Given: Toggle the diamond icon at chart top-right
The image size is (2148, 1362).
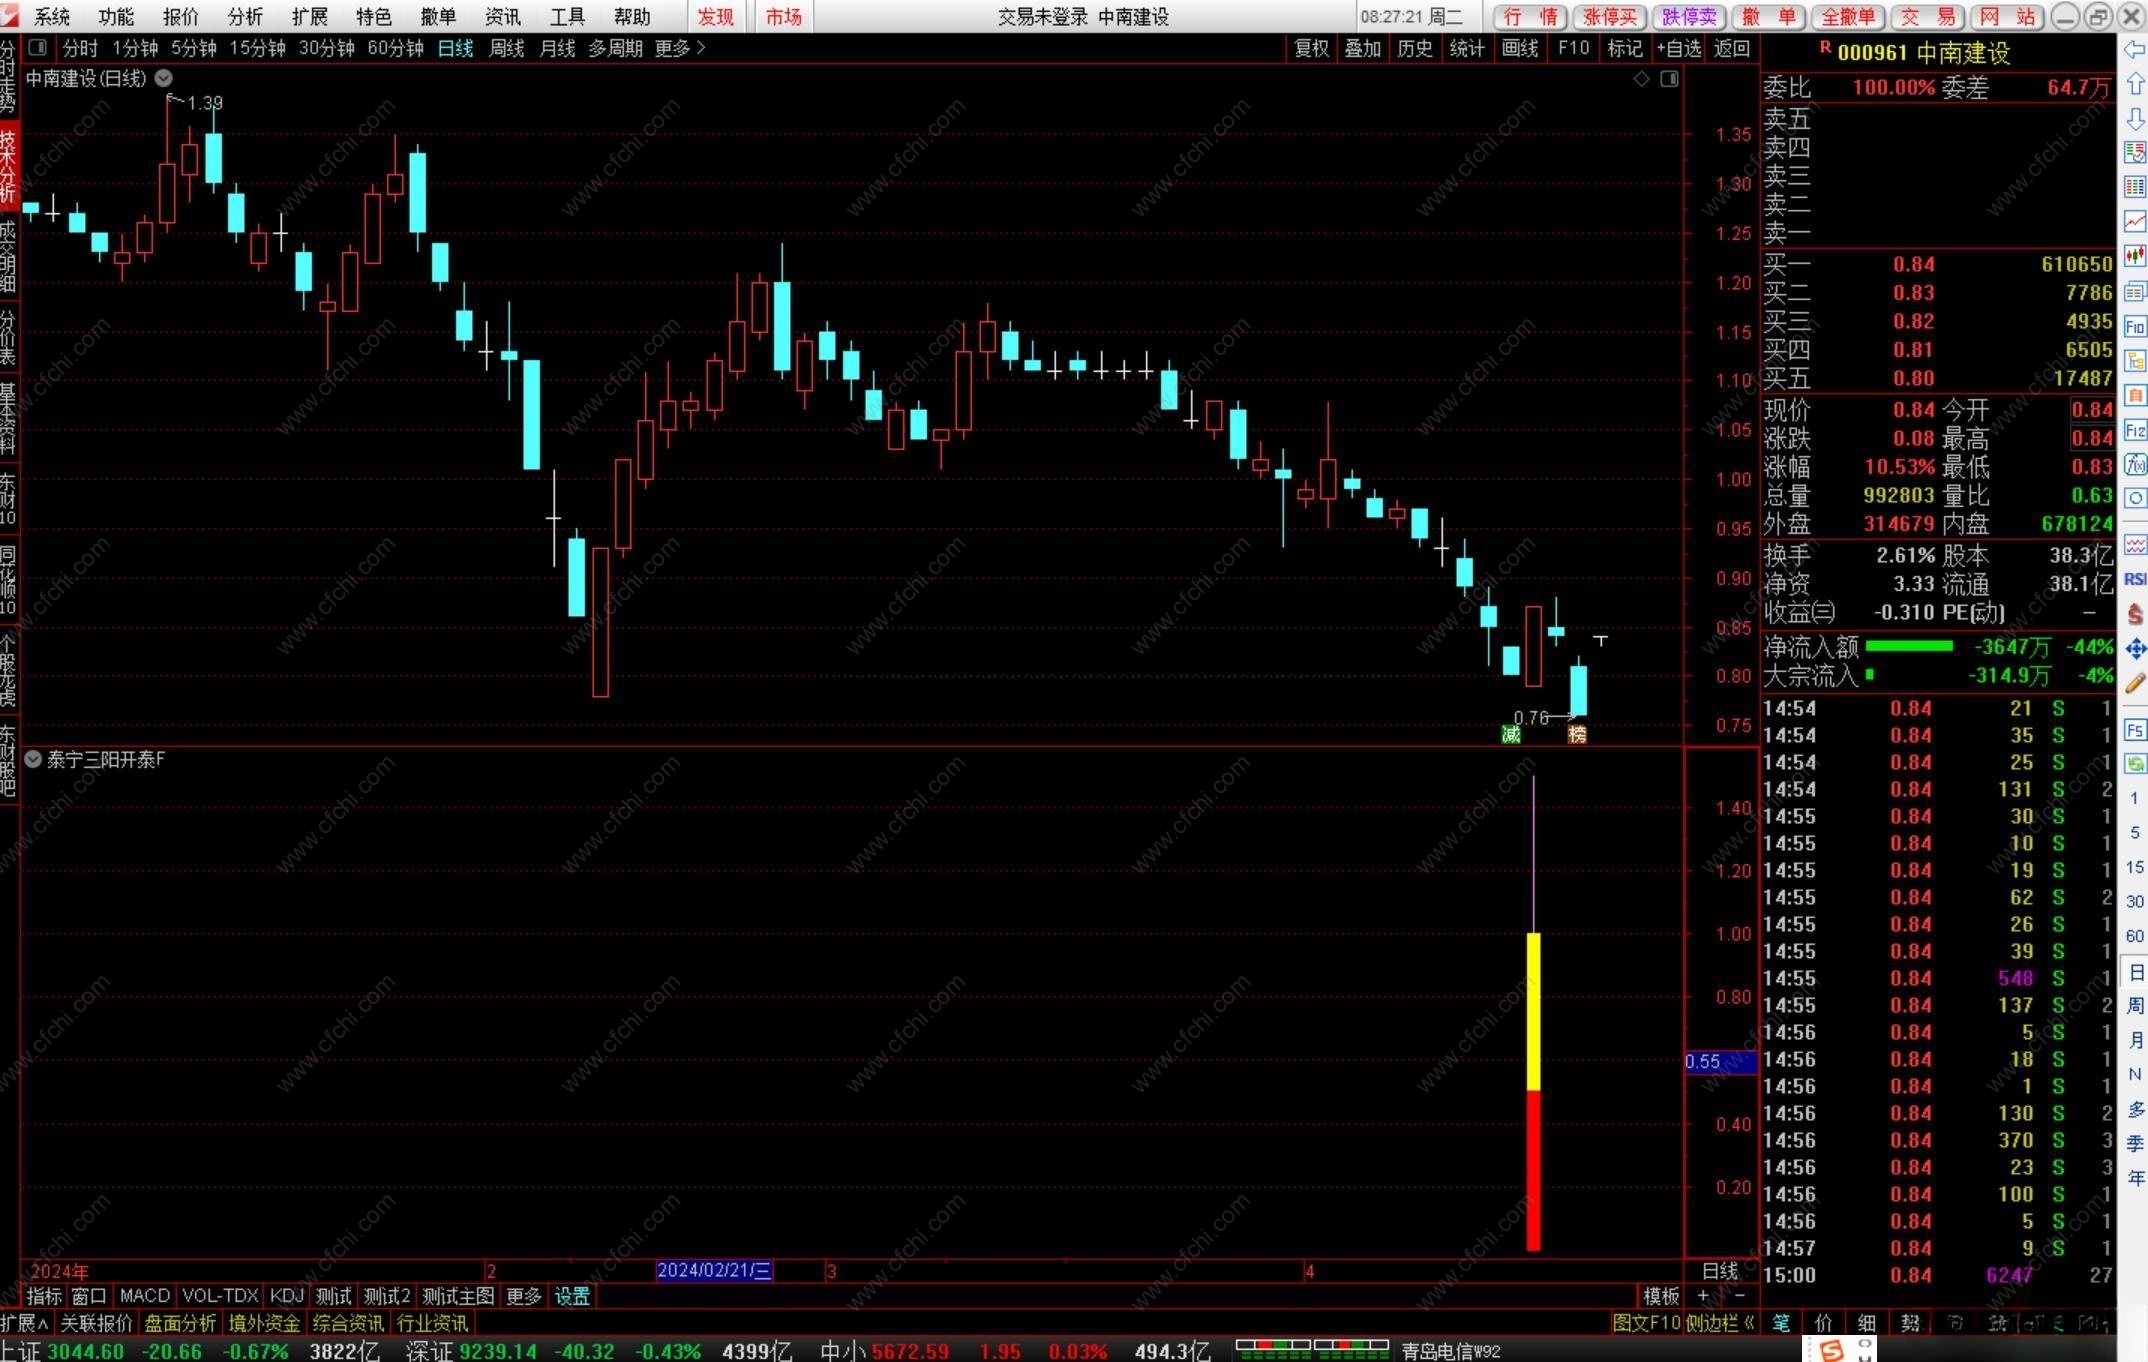Looking at the screenshot, I should tap(1641, 79).
